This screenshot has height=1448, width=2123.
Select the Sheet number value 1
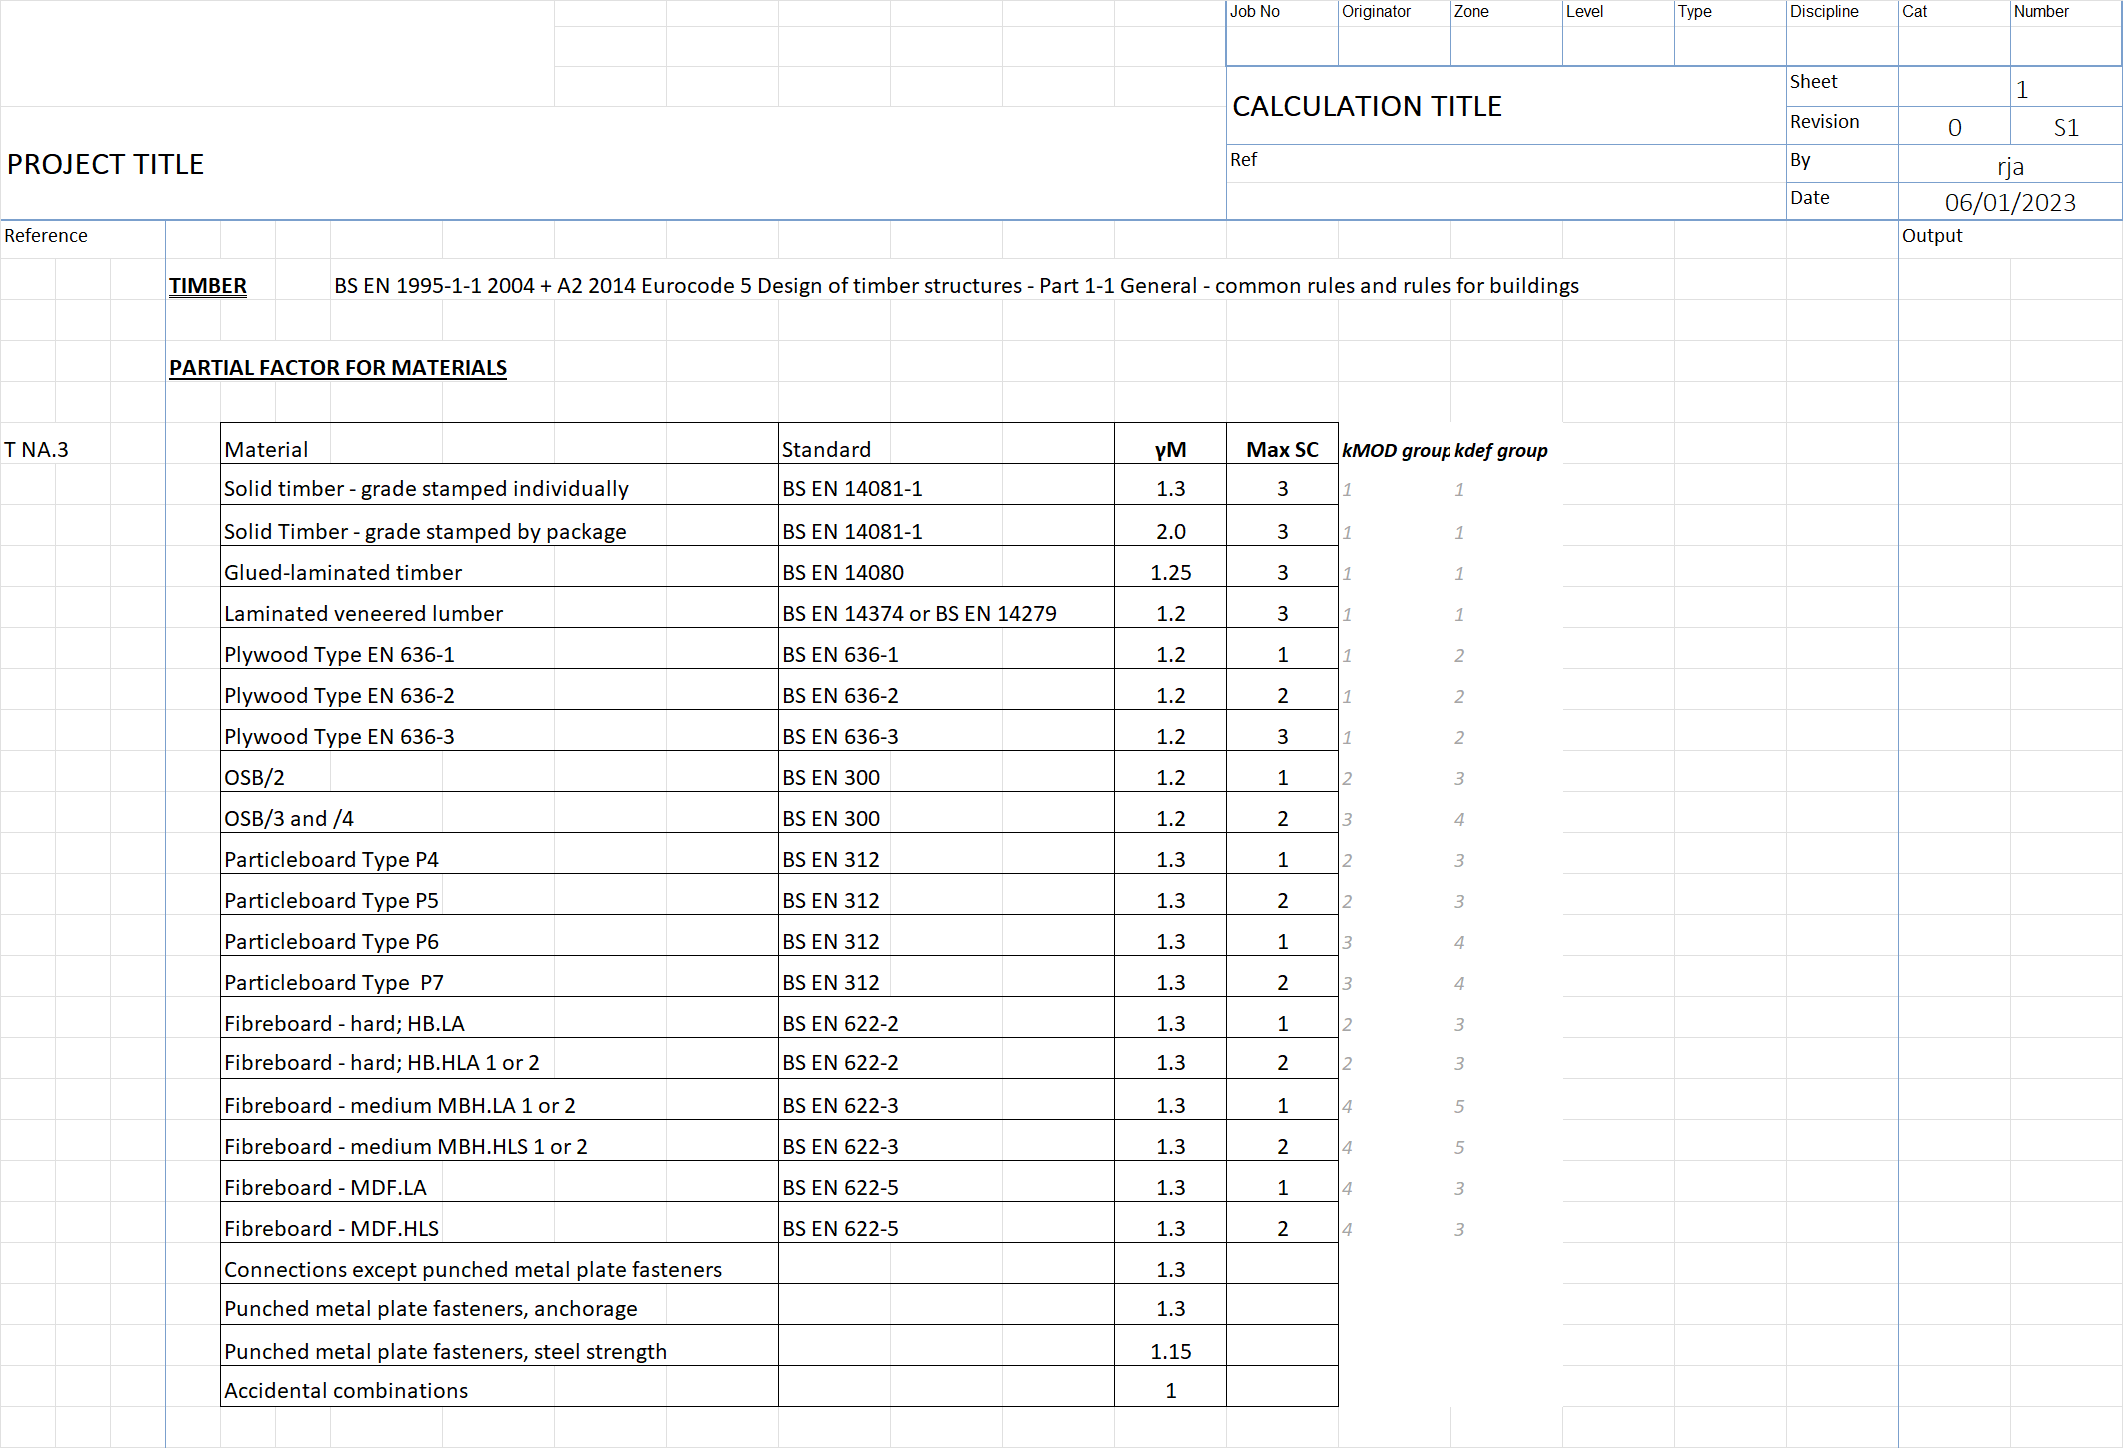point(2066,87)
